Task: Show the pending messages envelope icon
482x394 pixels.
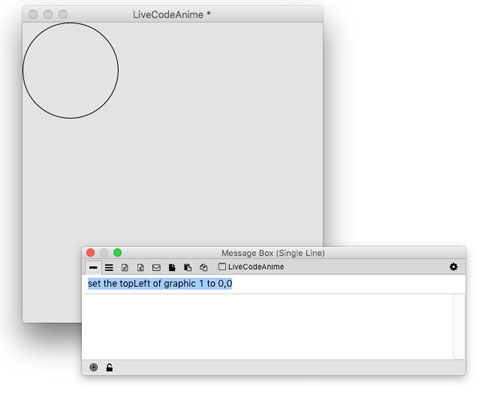Action: [x=156, y=267]
